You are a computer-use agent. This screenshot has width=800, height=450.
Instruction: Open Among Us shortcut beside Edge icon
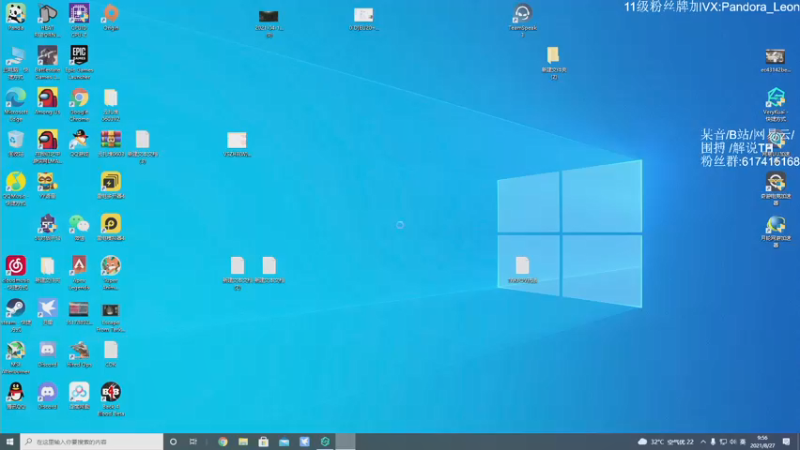point(47,101)
